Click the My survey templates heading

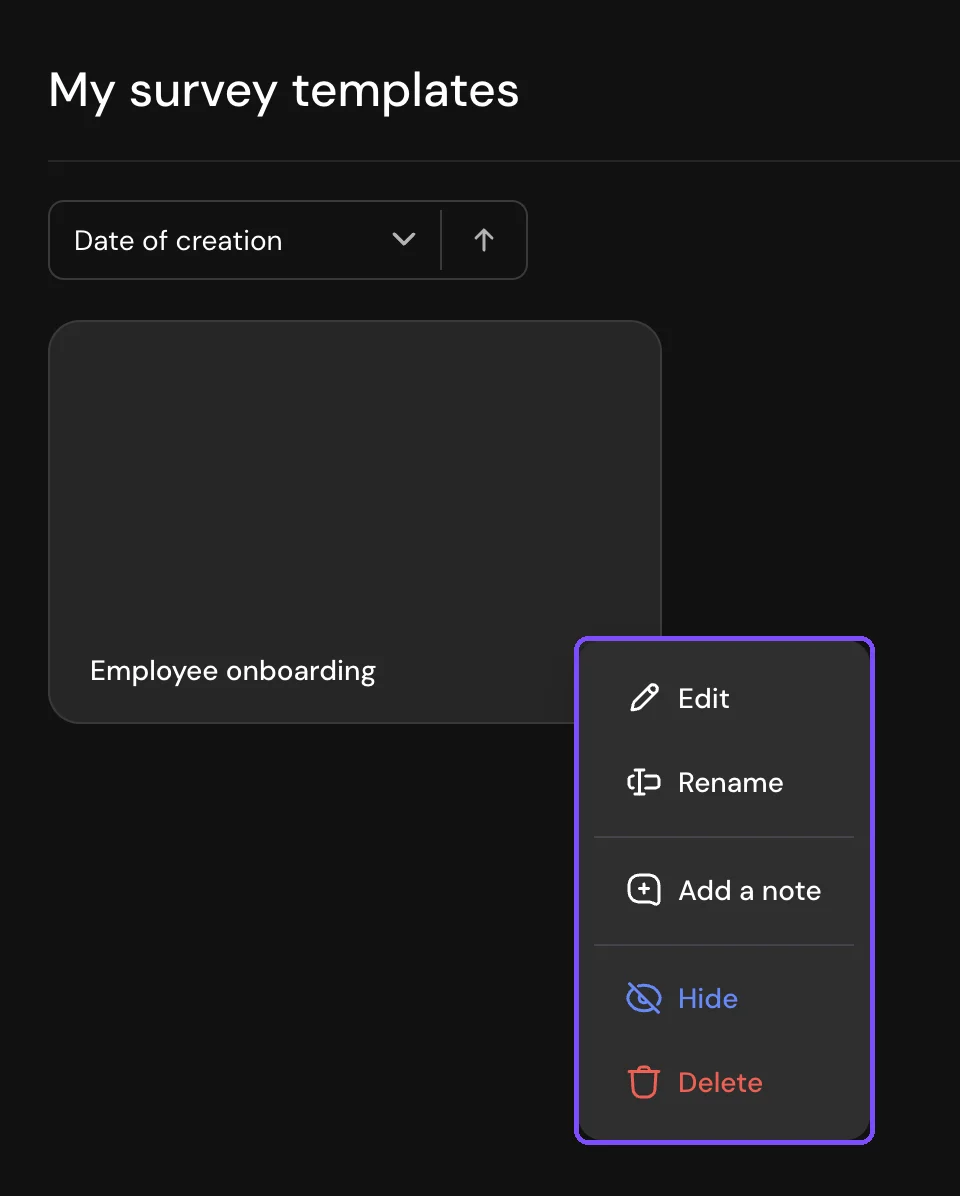tap(284, 91)
